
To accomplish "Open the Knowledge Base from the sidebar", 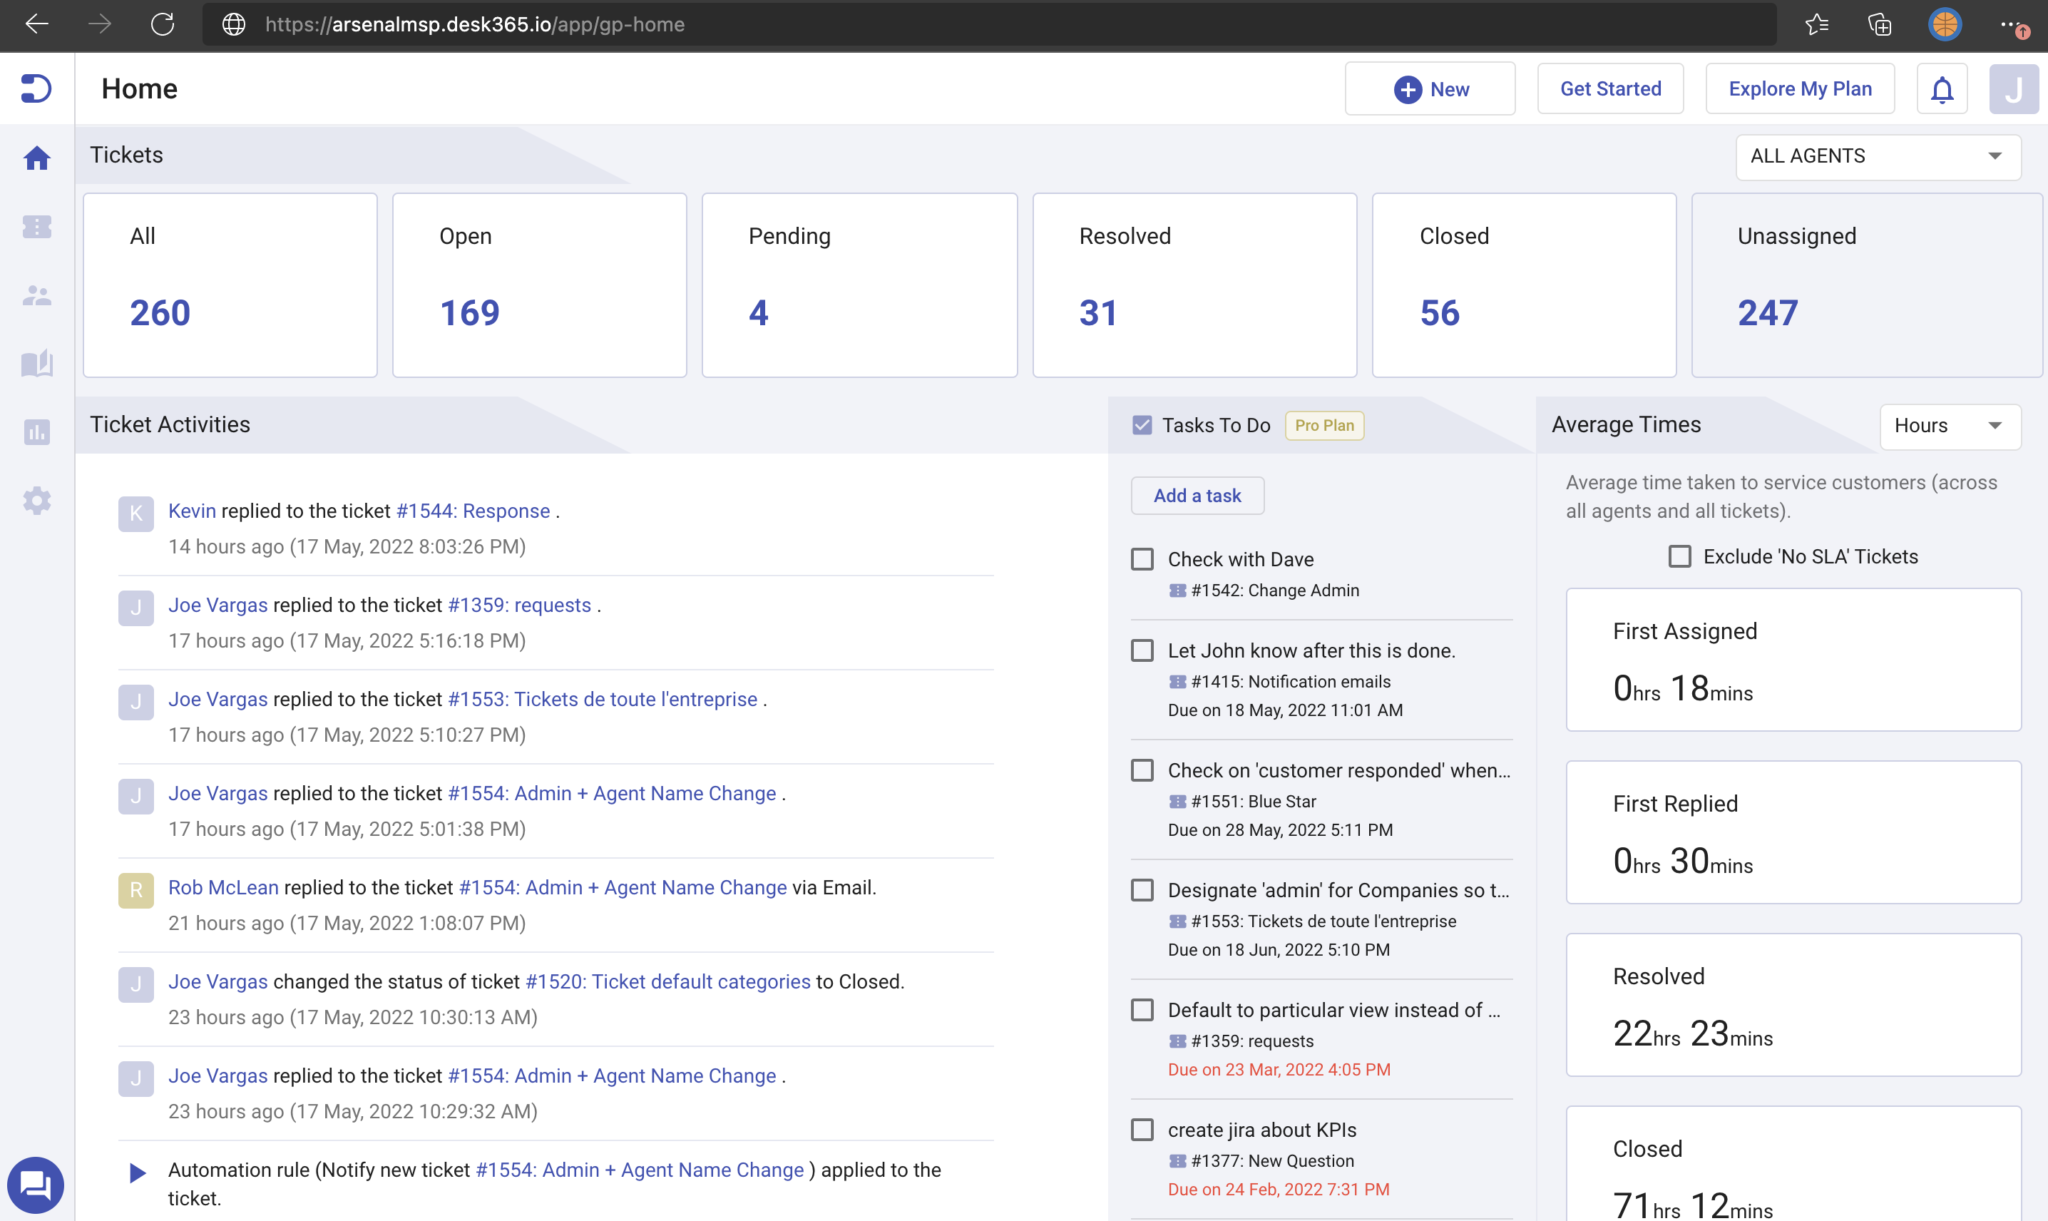I will [x=37, y=364].
